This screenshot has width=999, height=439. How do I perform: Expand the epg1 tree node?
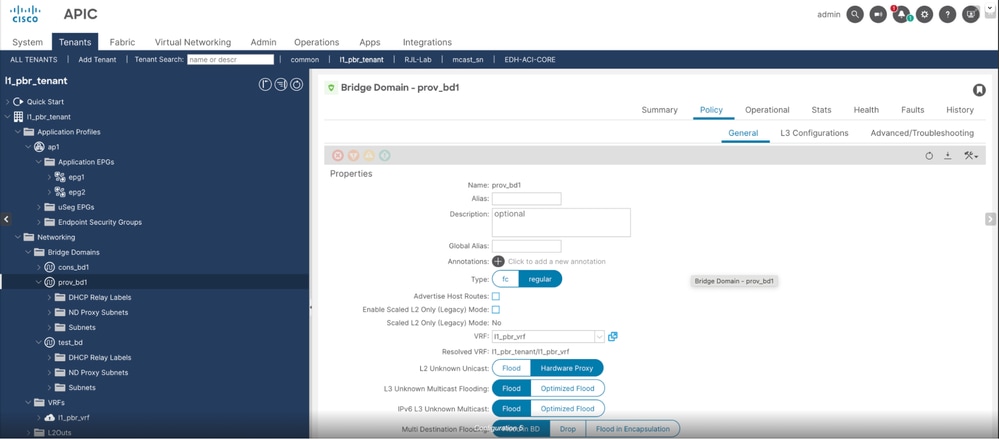pyautogui.click(x=49, y=177)
